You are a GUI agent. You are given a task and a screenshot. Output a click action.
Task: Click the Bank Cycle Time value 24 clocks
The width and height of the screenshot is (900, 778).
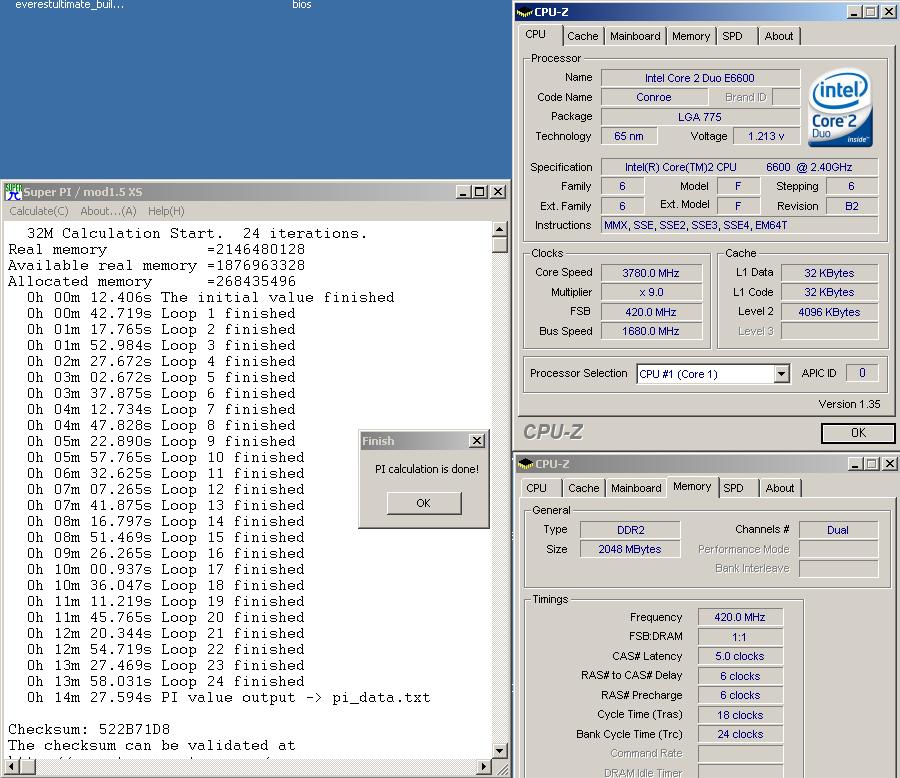[740, 734]
